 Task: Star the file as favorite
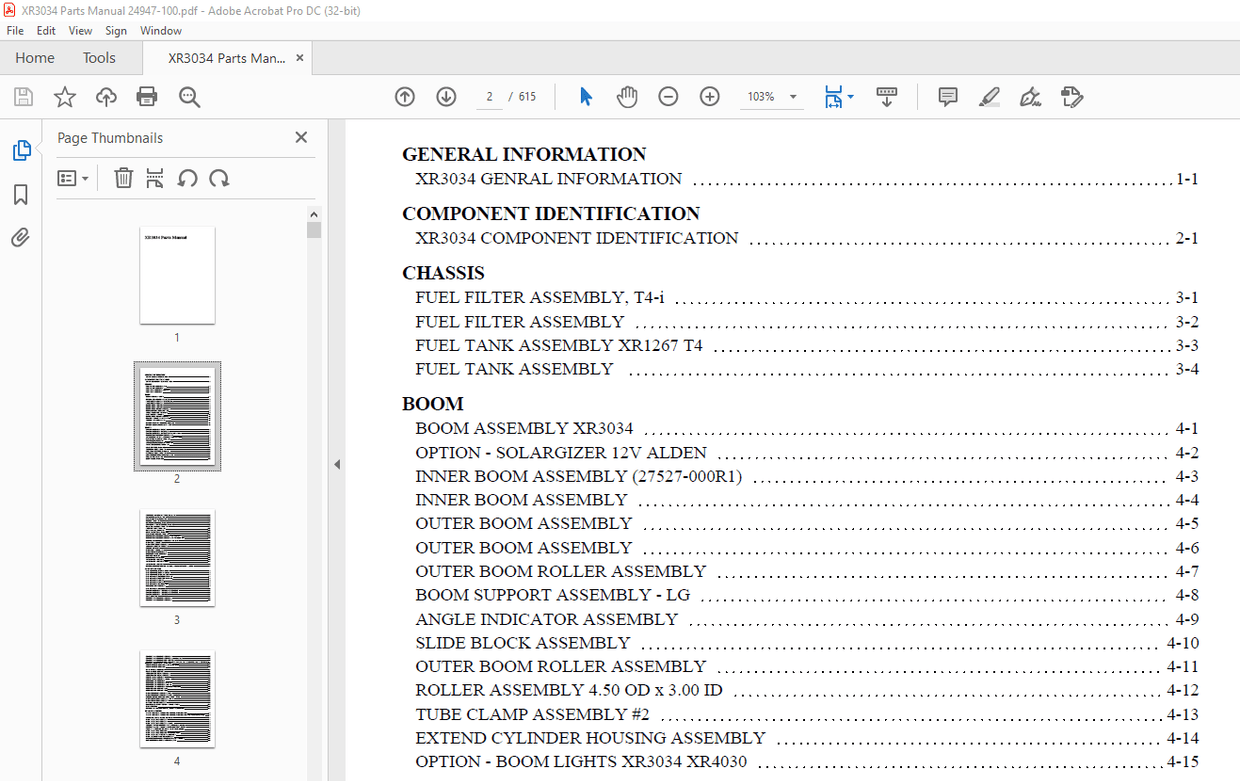(65, 97)
